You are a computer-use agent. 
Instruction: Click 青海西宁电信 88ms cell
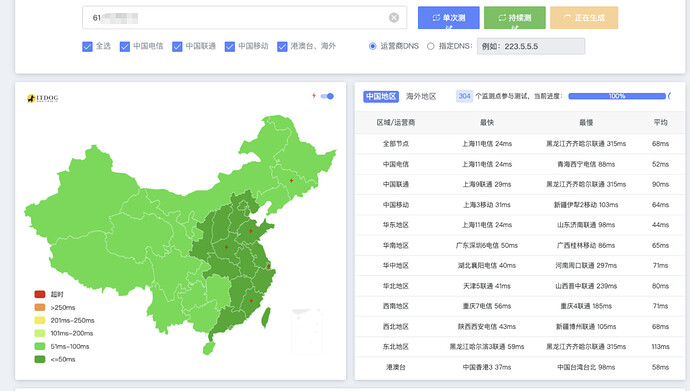[x=586, y=164]
